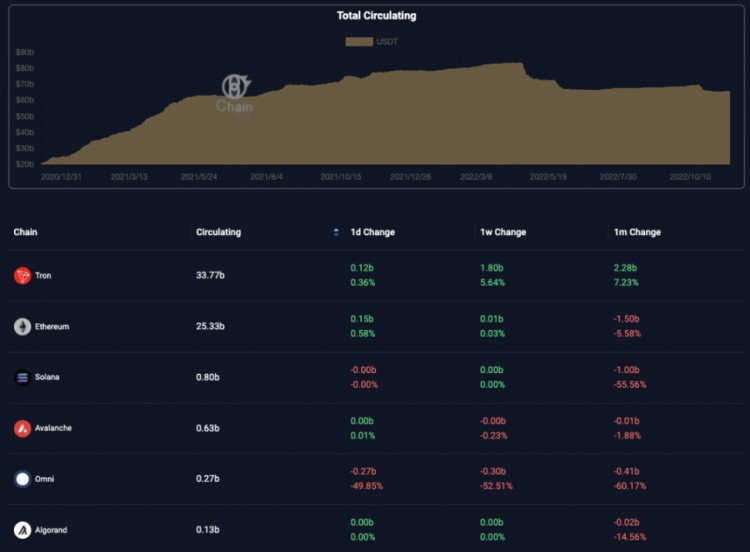
Task: Click the Solana chain logo icon
Action: [x=22, y=377]
